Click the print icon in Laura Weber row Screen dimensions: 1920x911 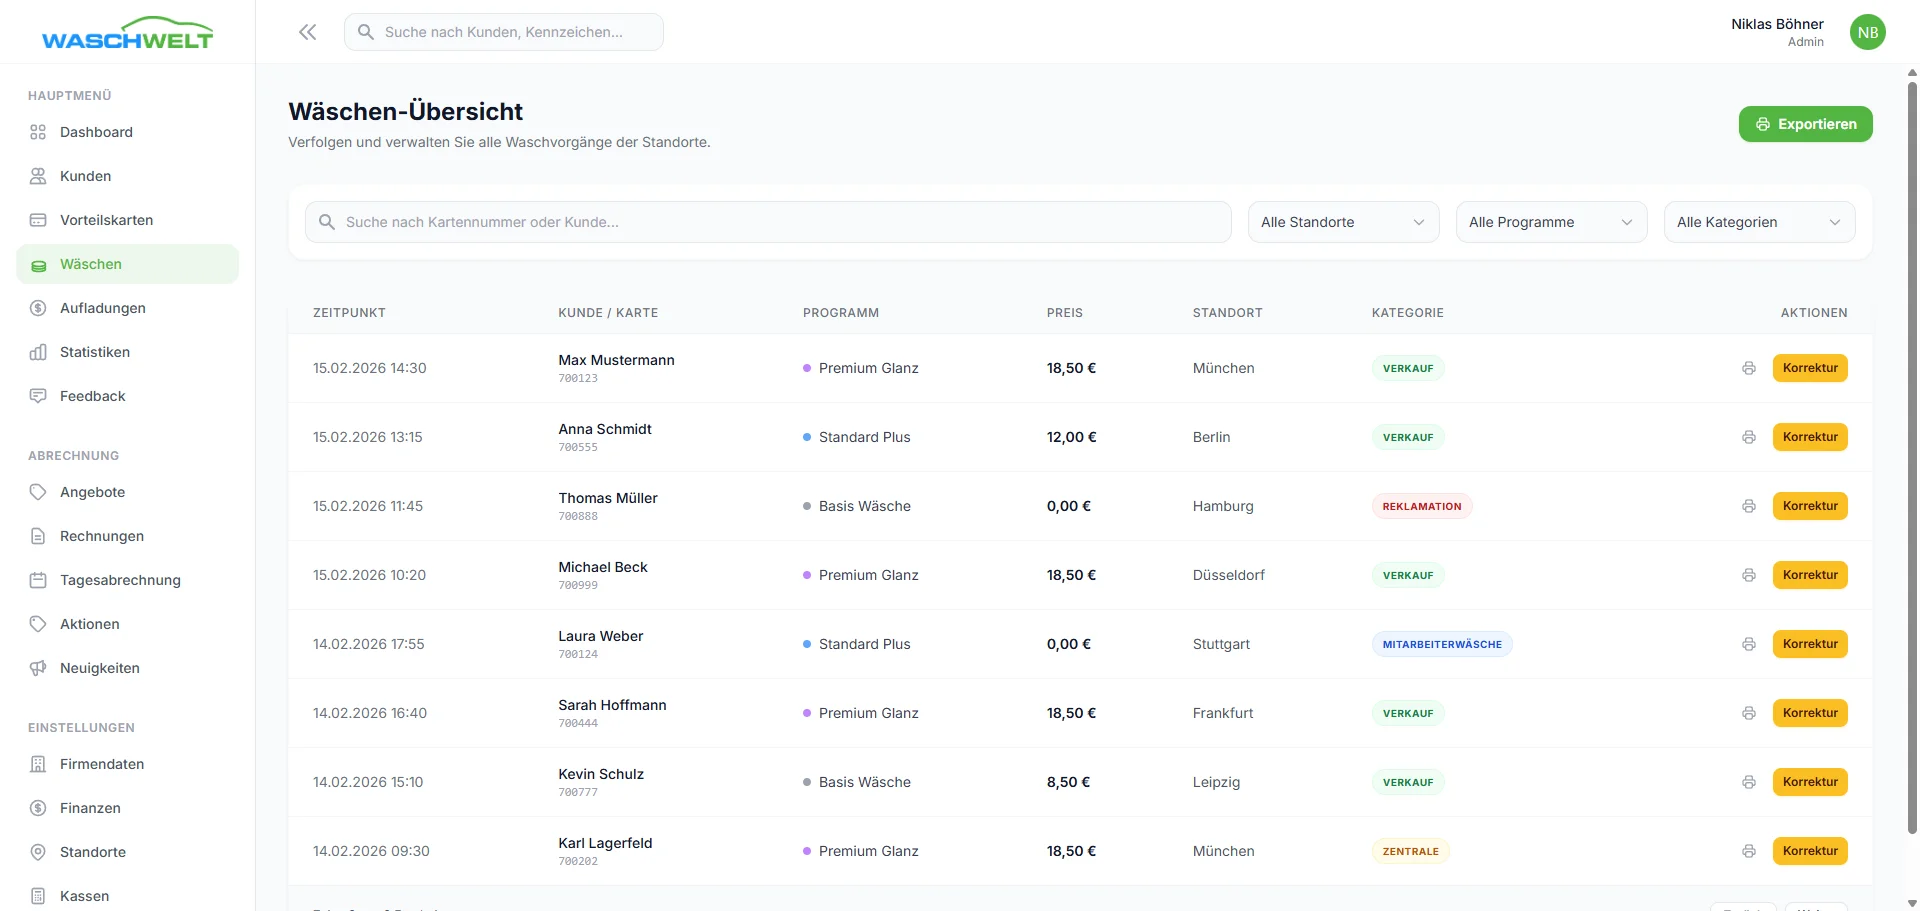[1748, 644]
